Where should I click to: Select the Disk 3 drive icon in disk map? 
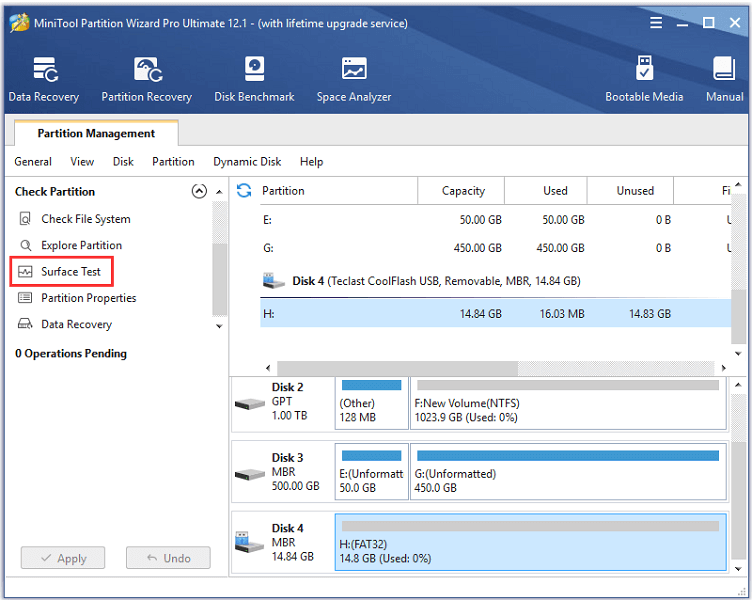tap(250, 474)
